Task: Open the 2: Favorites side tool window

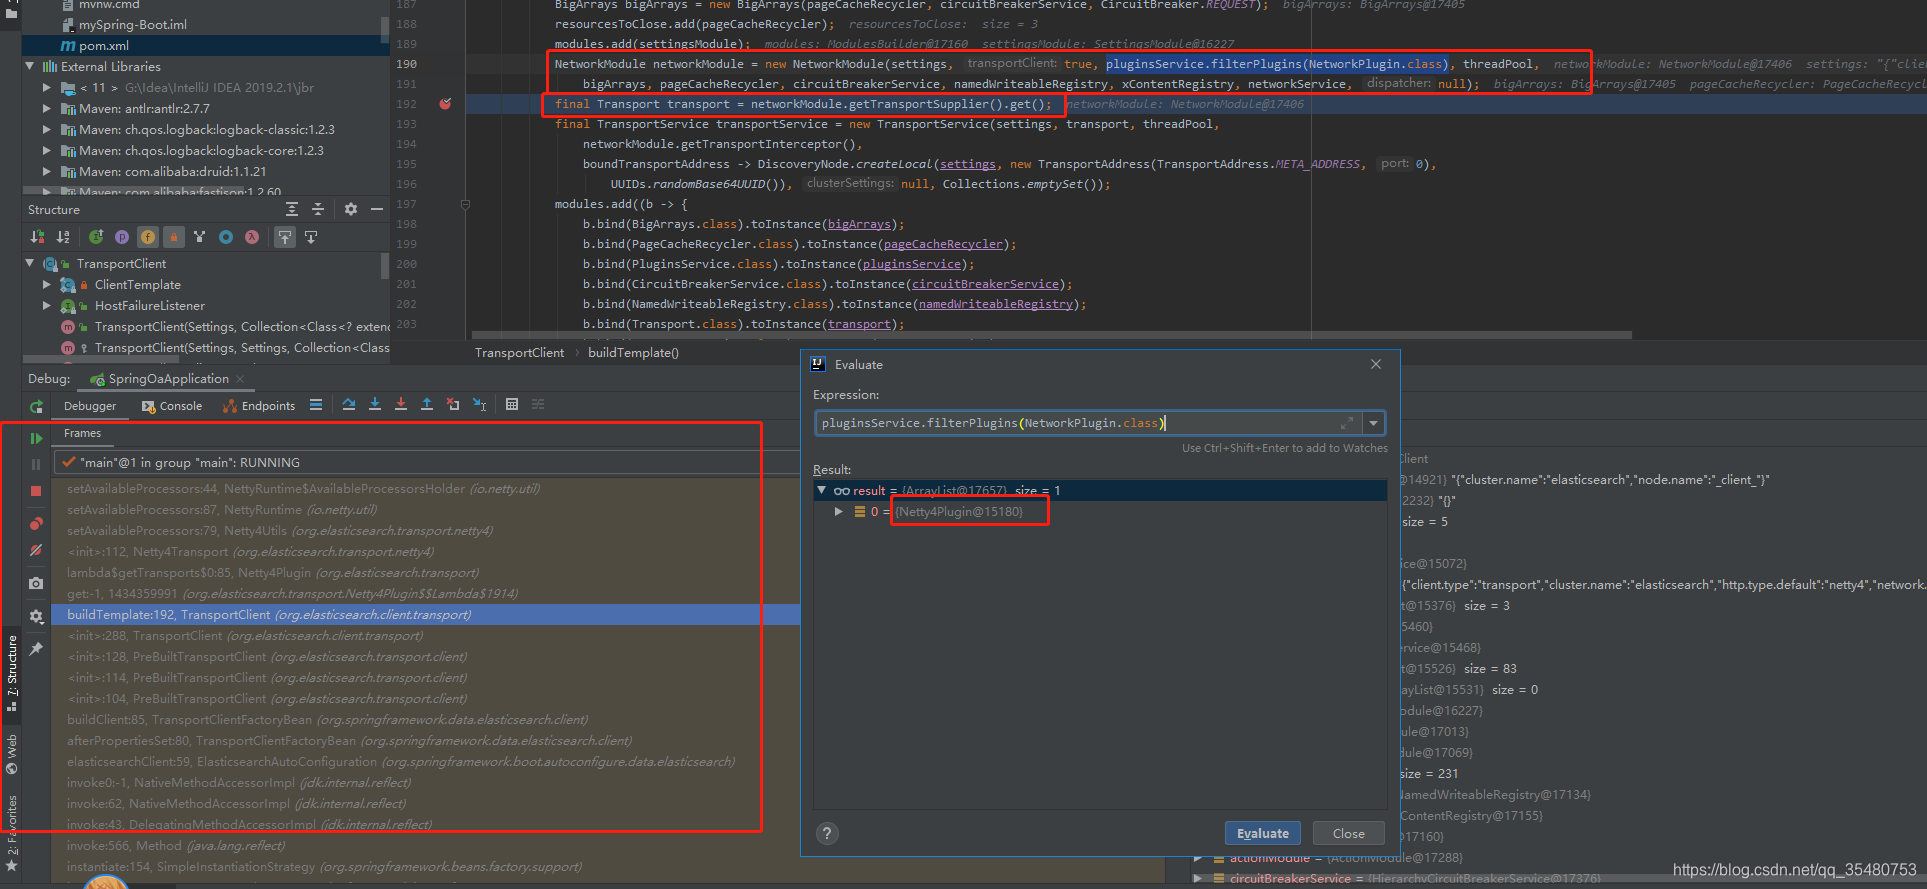Action: point(12,832)
